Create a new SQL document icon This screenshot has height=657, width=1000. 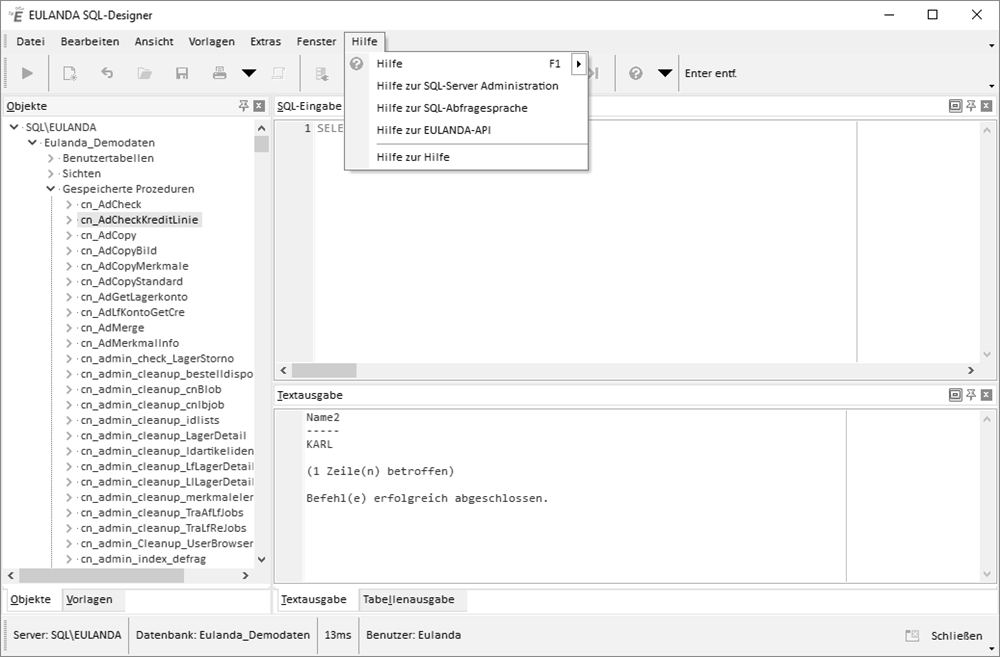(70, 73)
